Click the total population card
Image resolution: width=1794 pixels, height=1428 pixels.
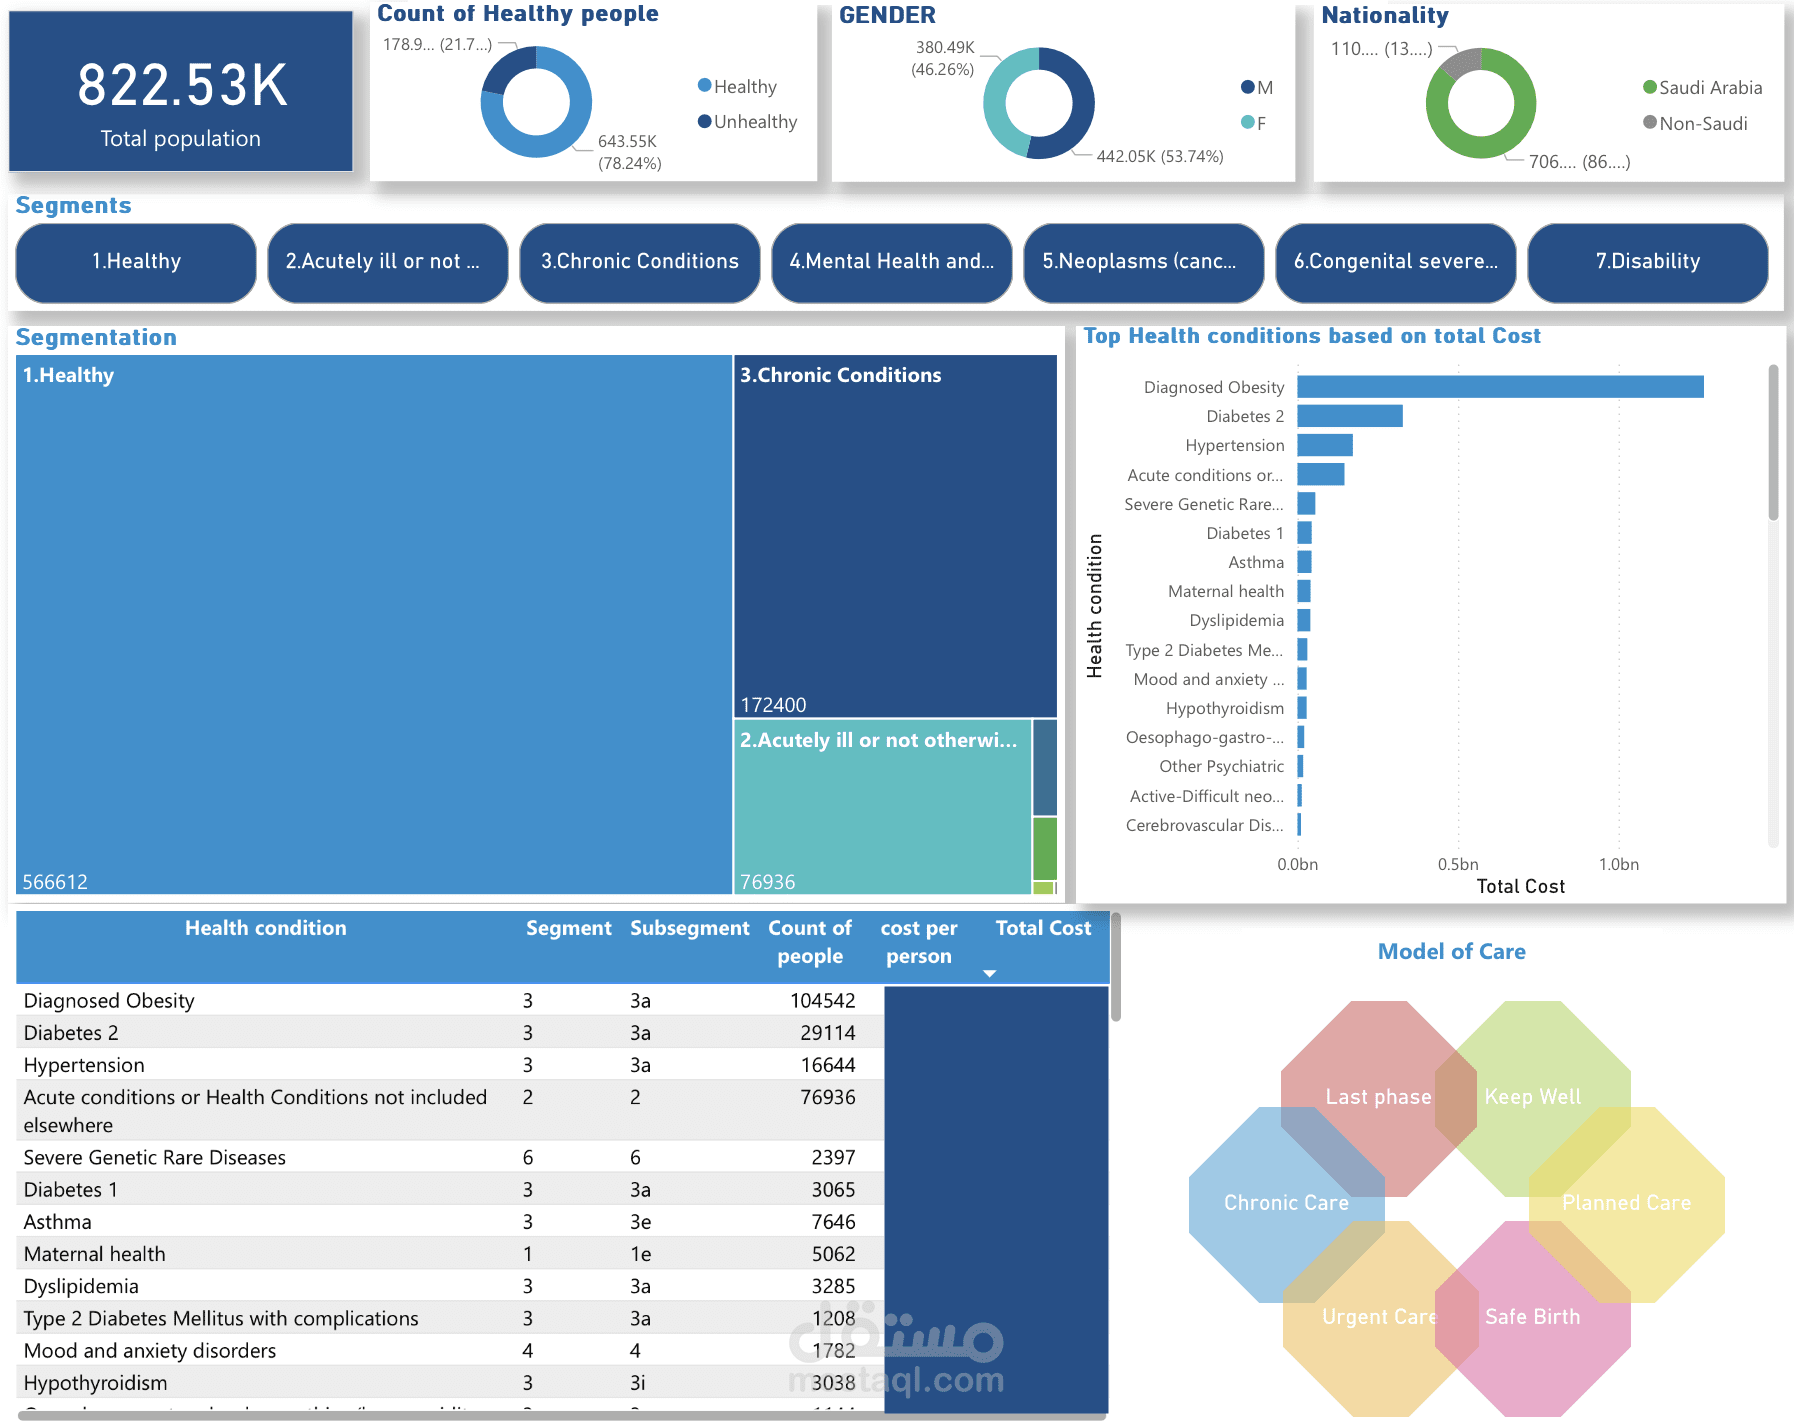click(181, 92)
